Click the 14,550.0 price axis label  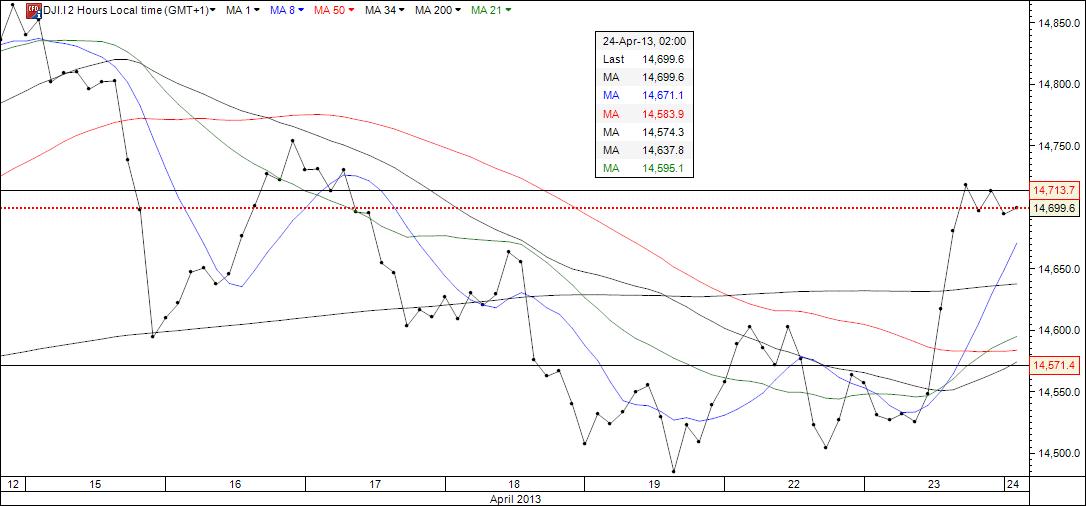(x=1058, y=391)
